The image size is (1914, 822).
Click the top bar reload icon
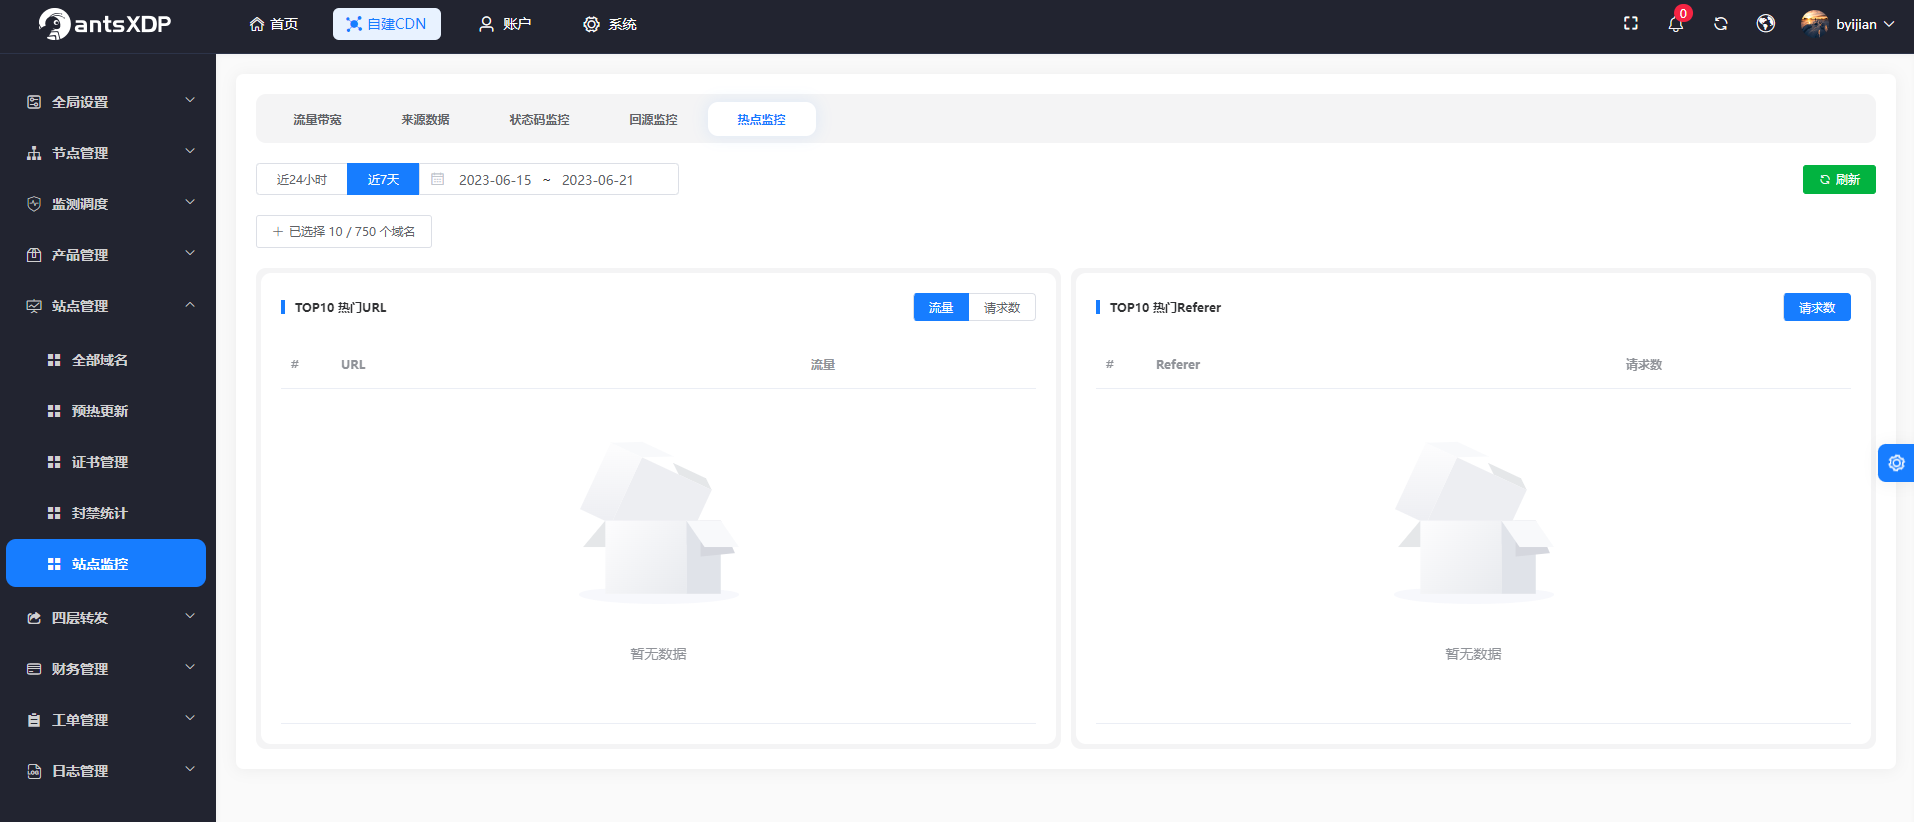pyautogui.click(x=1721, y=24)
